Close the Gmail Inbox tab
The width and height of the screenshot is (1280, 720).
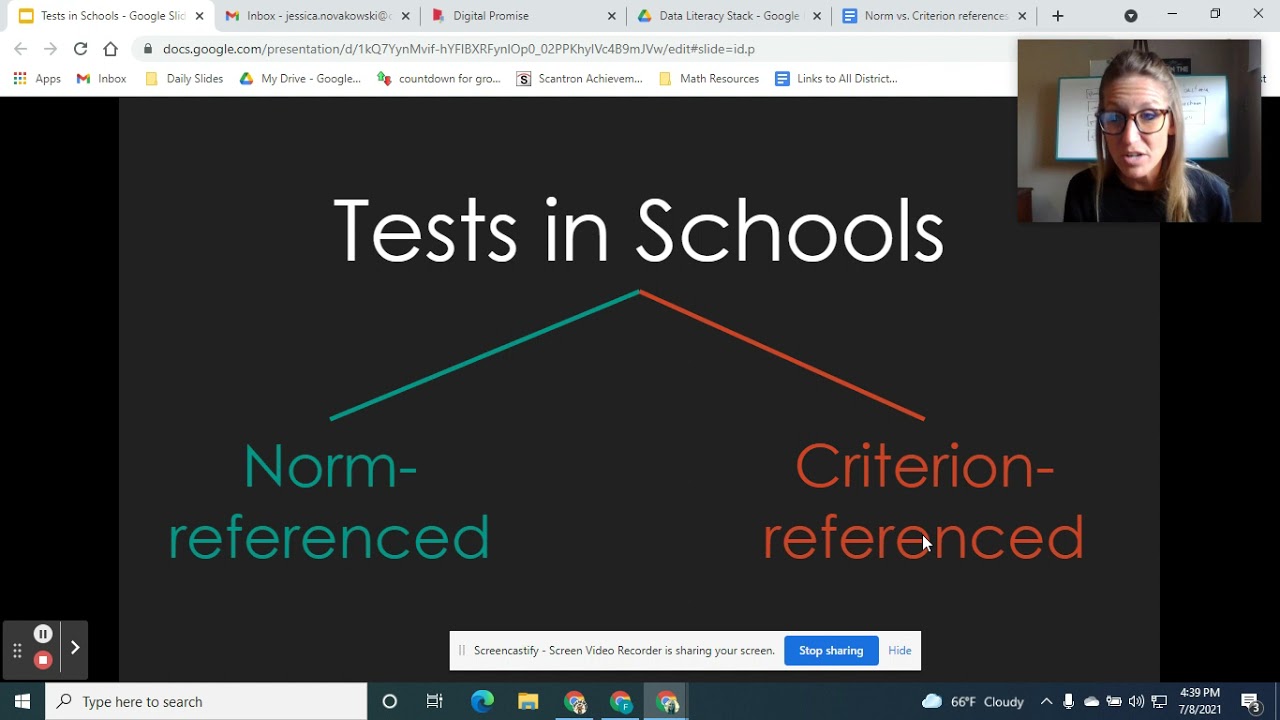[404, 16]
